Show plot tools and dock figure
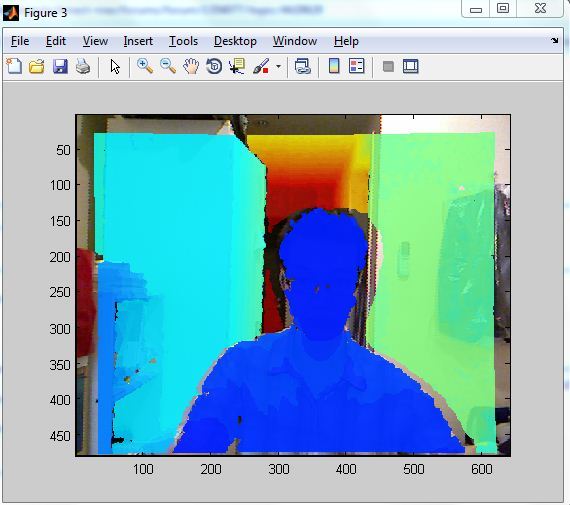This screenshot has width=570, height=505. coord(411,67)
